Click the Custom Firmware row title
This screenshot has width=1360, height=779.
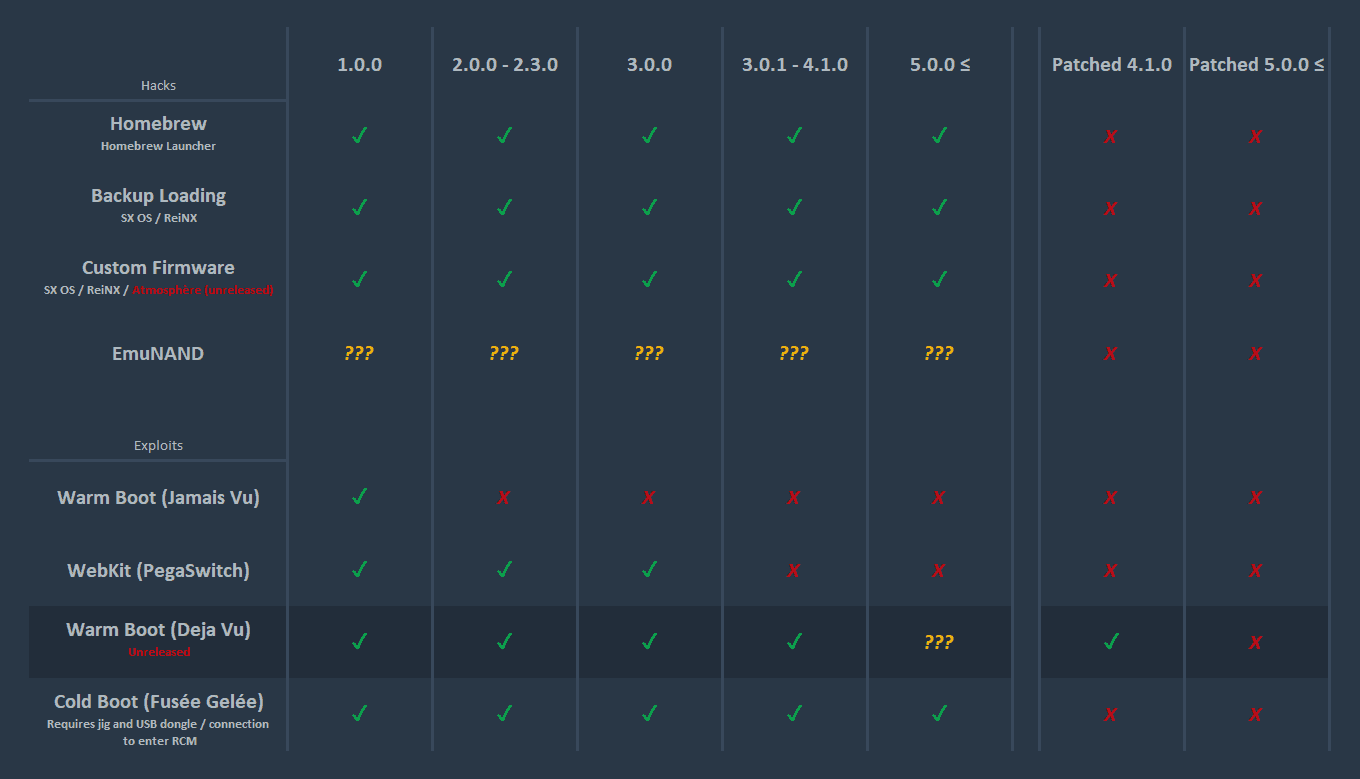(158, 268)
